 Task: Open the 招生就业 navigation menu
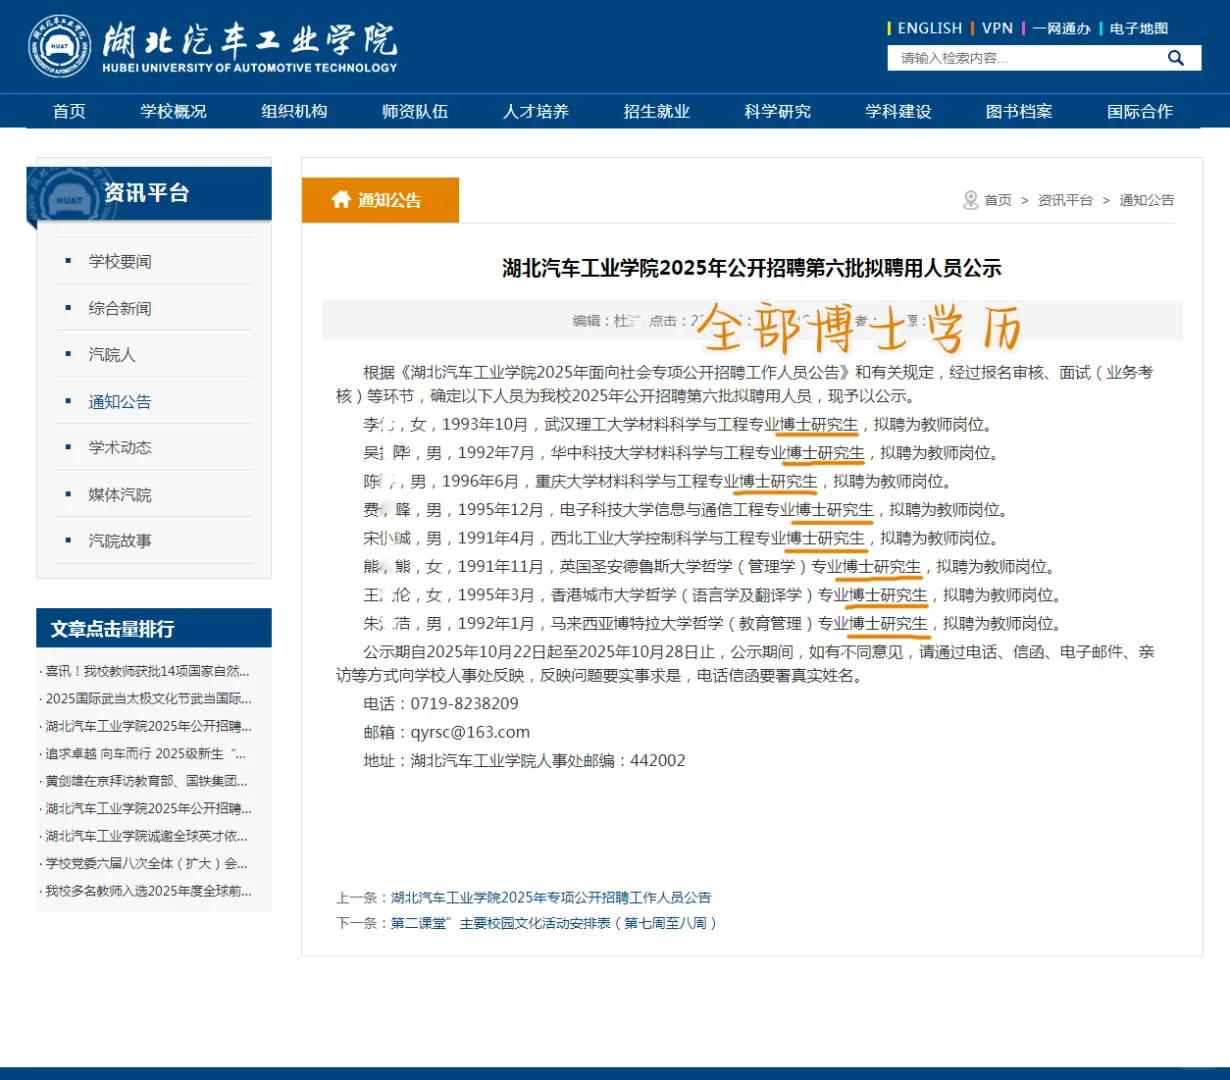656,111
